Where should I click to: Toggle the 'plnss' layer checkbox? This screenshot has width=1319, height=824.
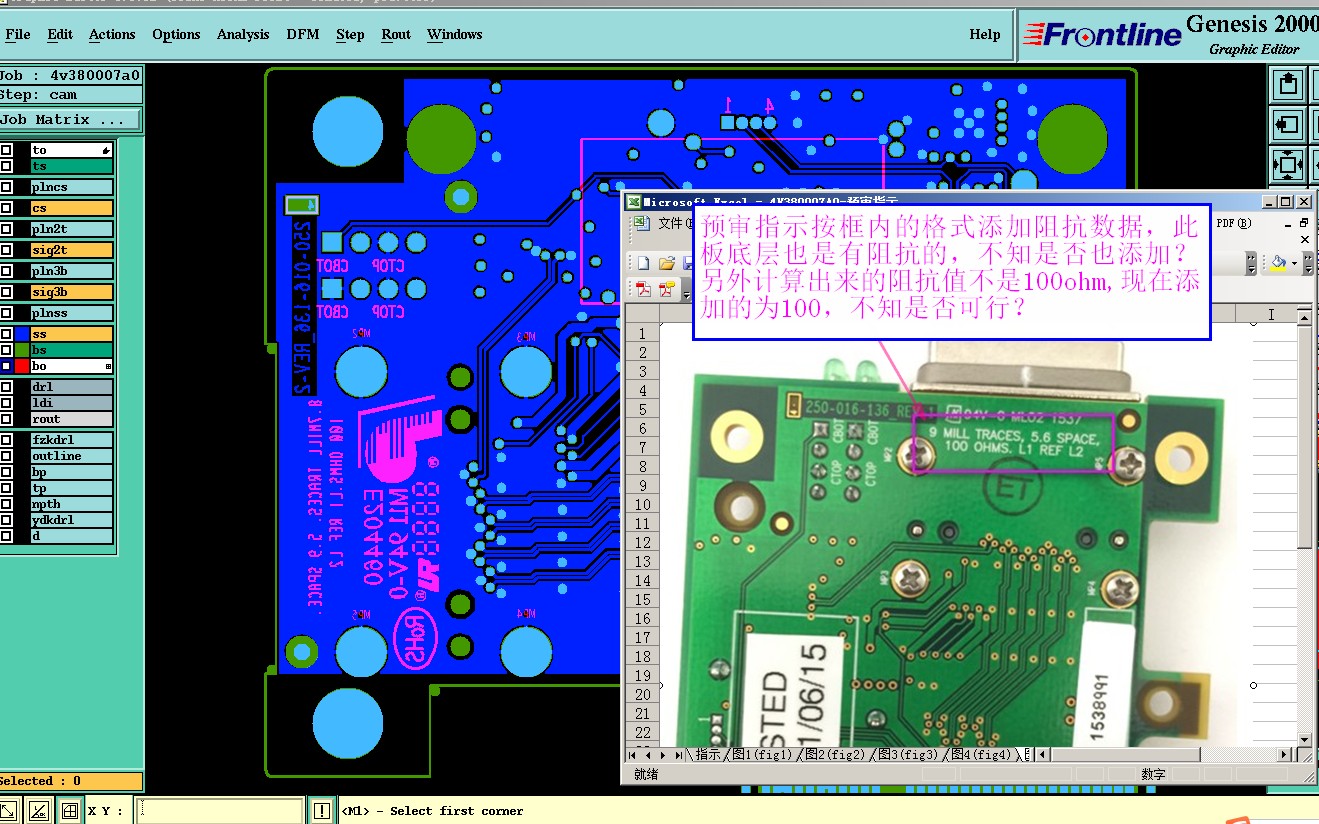(x=7, y=313)
